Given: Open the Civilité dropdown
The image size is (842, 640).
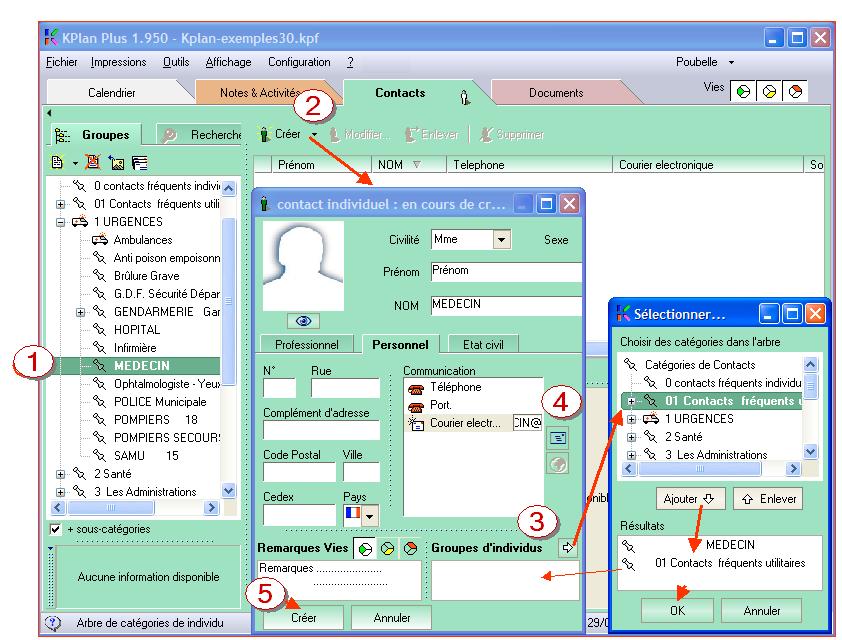Looking at the screenshot, I should (502, 240).
